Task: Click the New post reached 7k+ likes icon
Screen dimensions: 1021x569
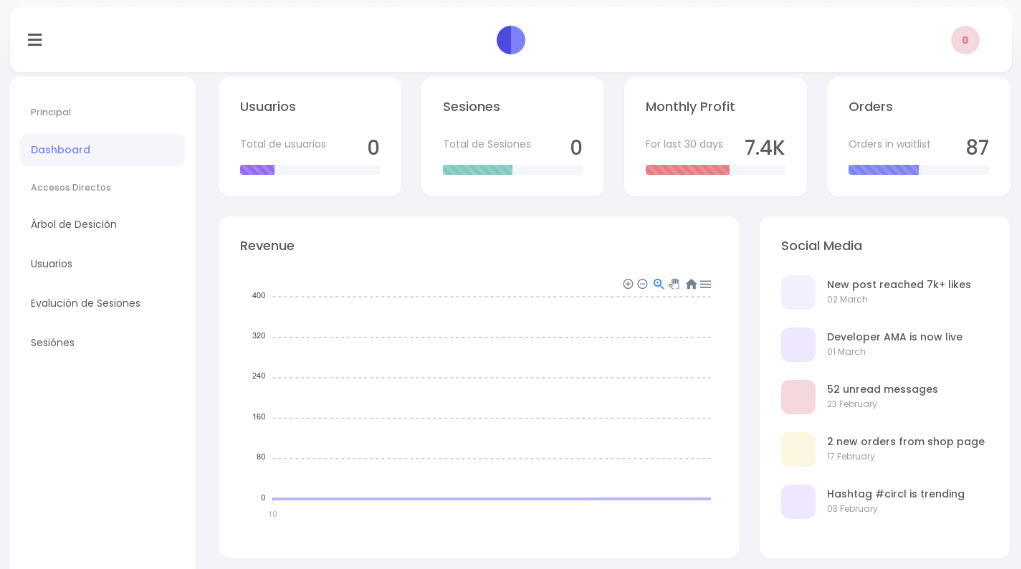Action: 798,292
